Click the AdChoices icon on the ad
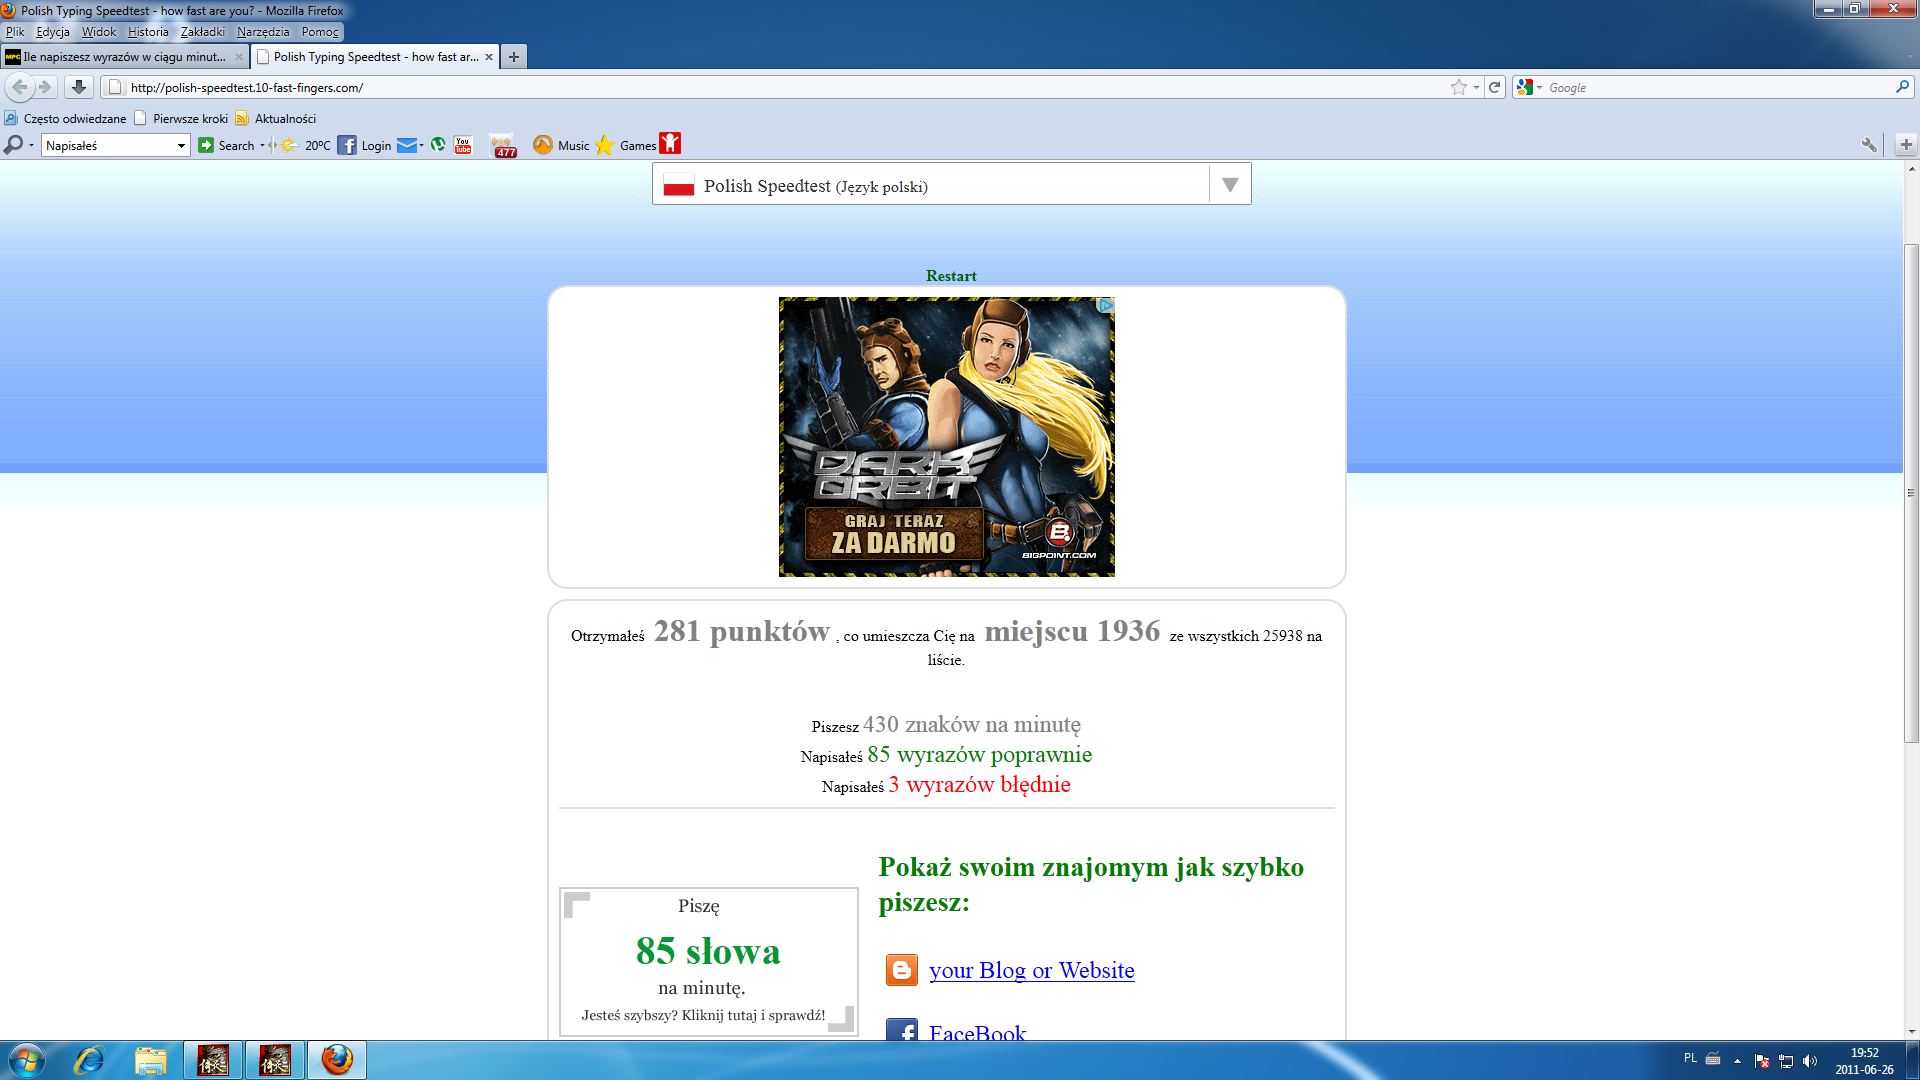The width and height of the screenshot is (1920, 1080). (x=1105, y=305)
